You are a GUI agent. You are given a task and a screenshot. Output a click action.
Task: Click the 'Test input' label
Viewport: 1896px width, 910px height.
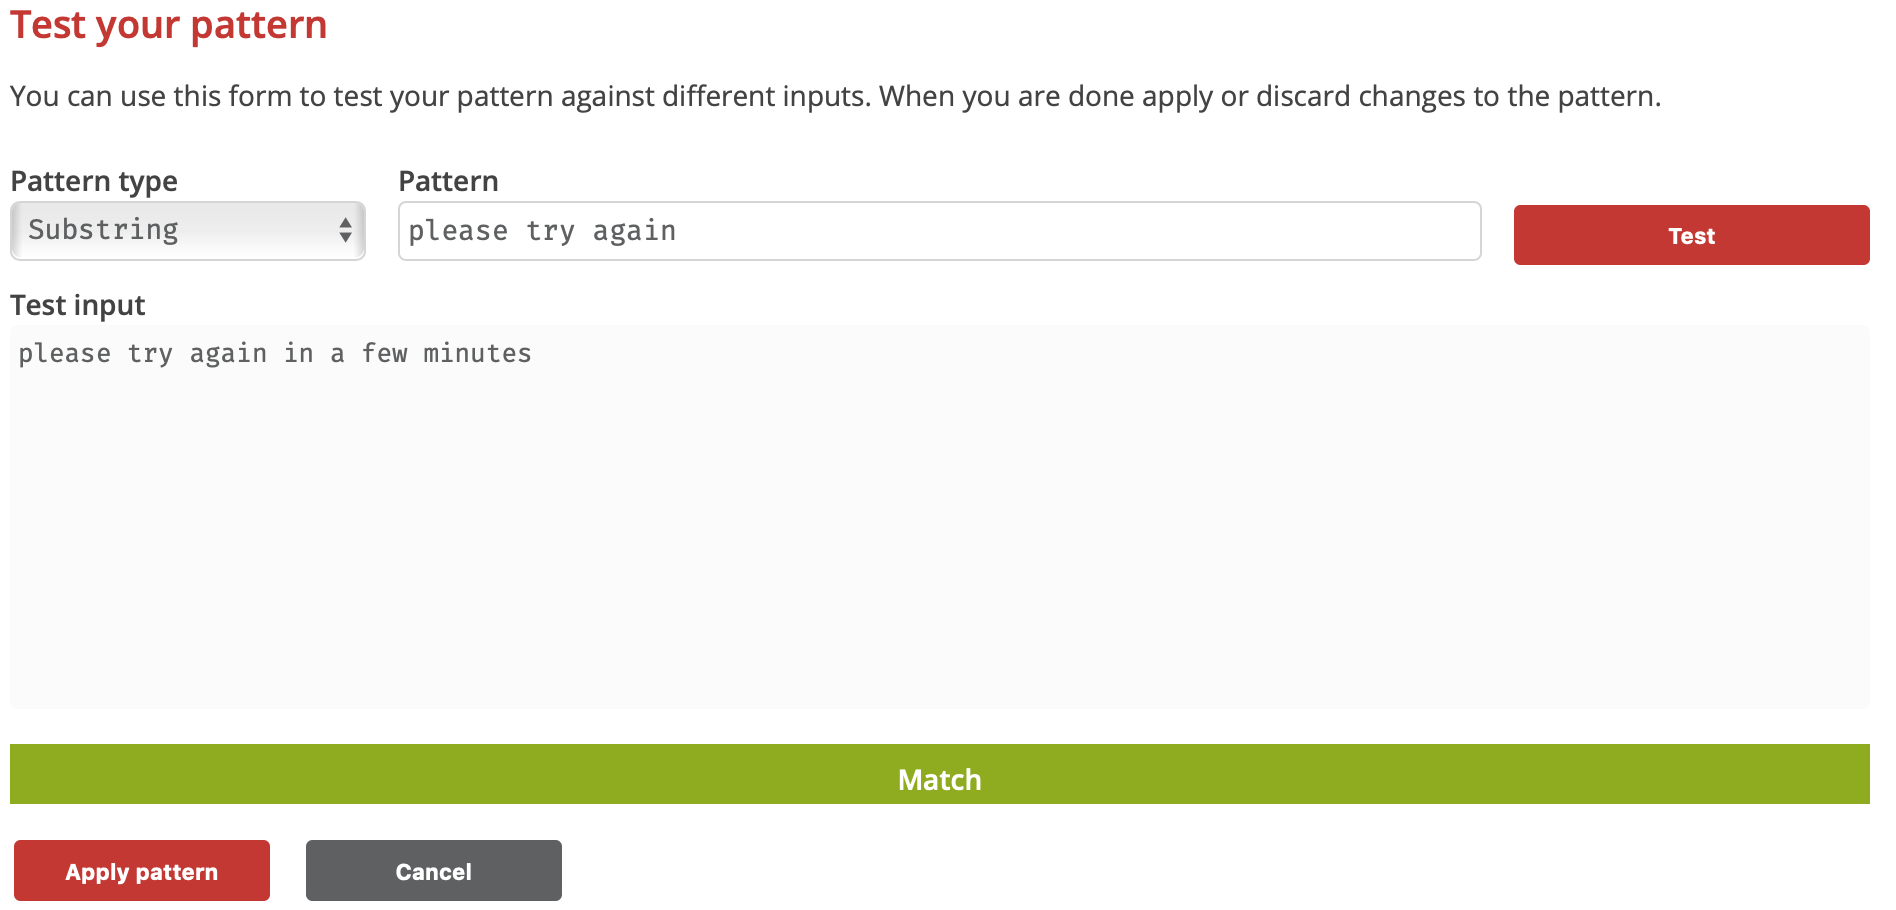(78, 305)
